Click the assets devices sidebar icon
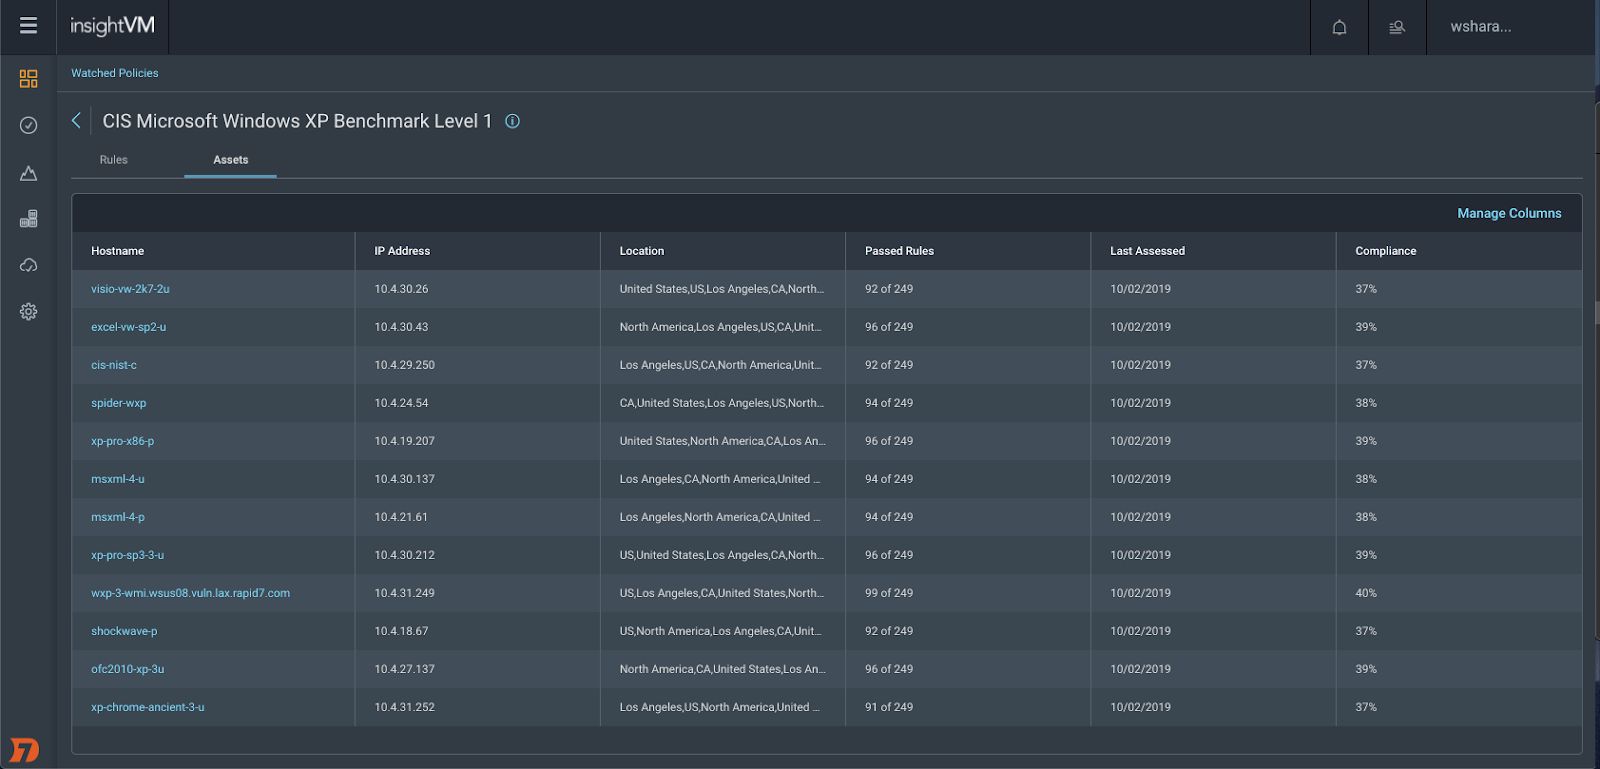Image resolution: width=1600 pixels, height=769 pixels. click(28, 219)
